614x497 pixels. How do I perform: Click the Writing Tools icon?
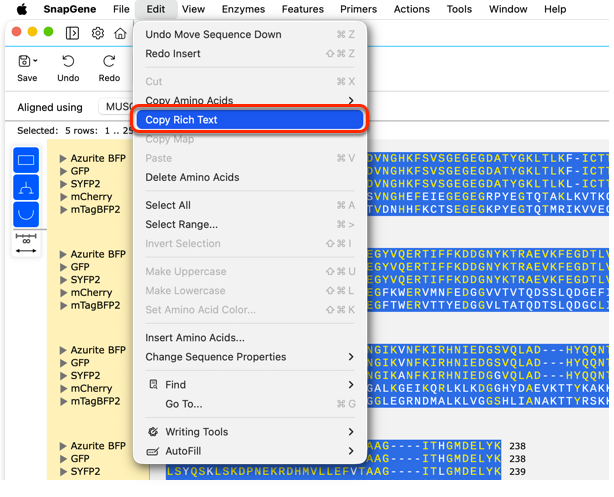[153, 432]
